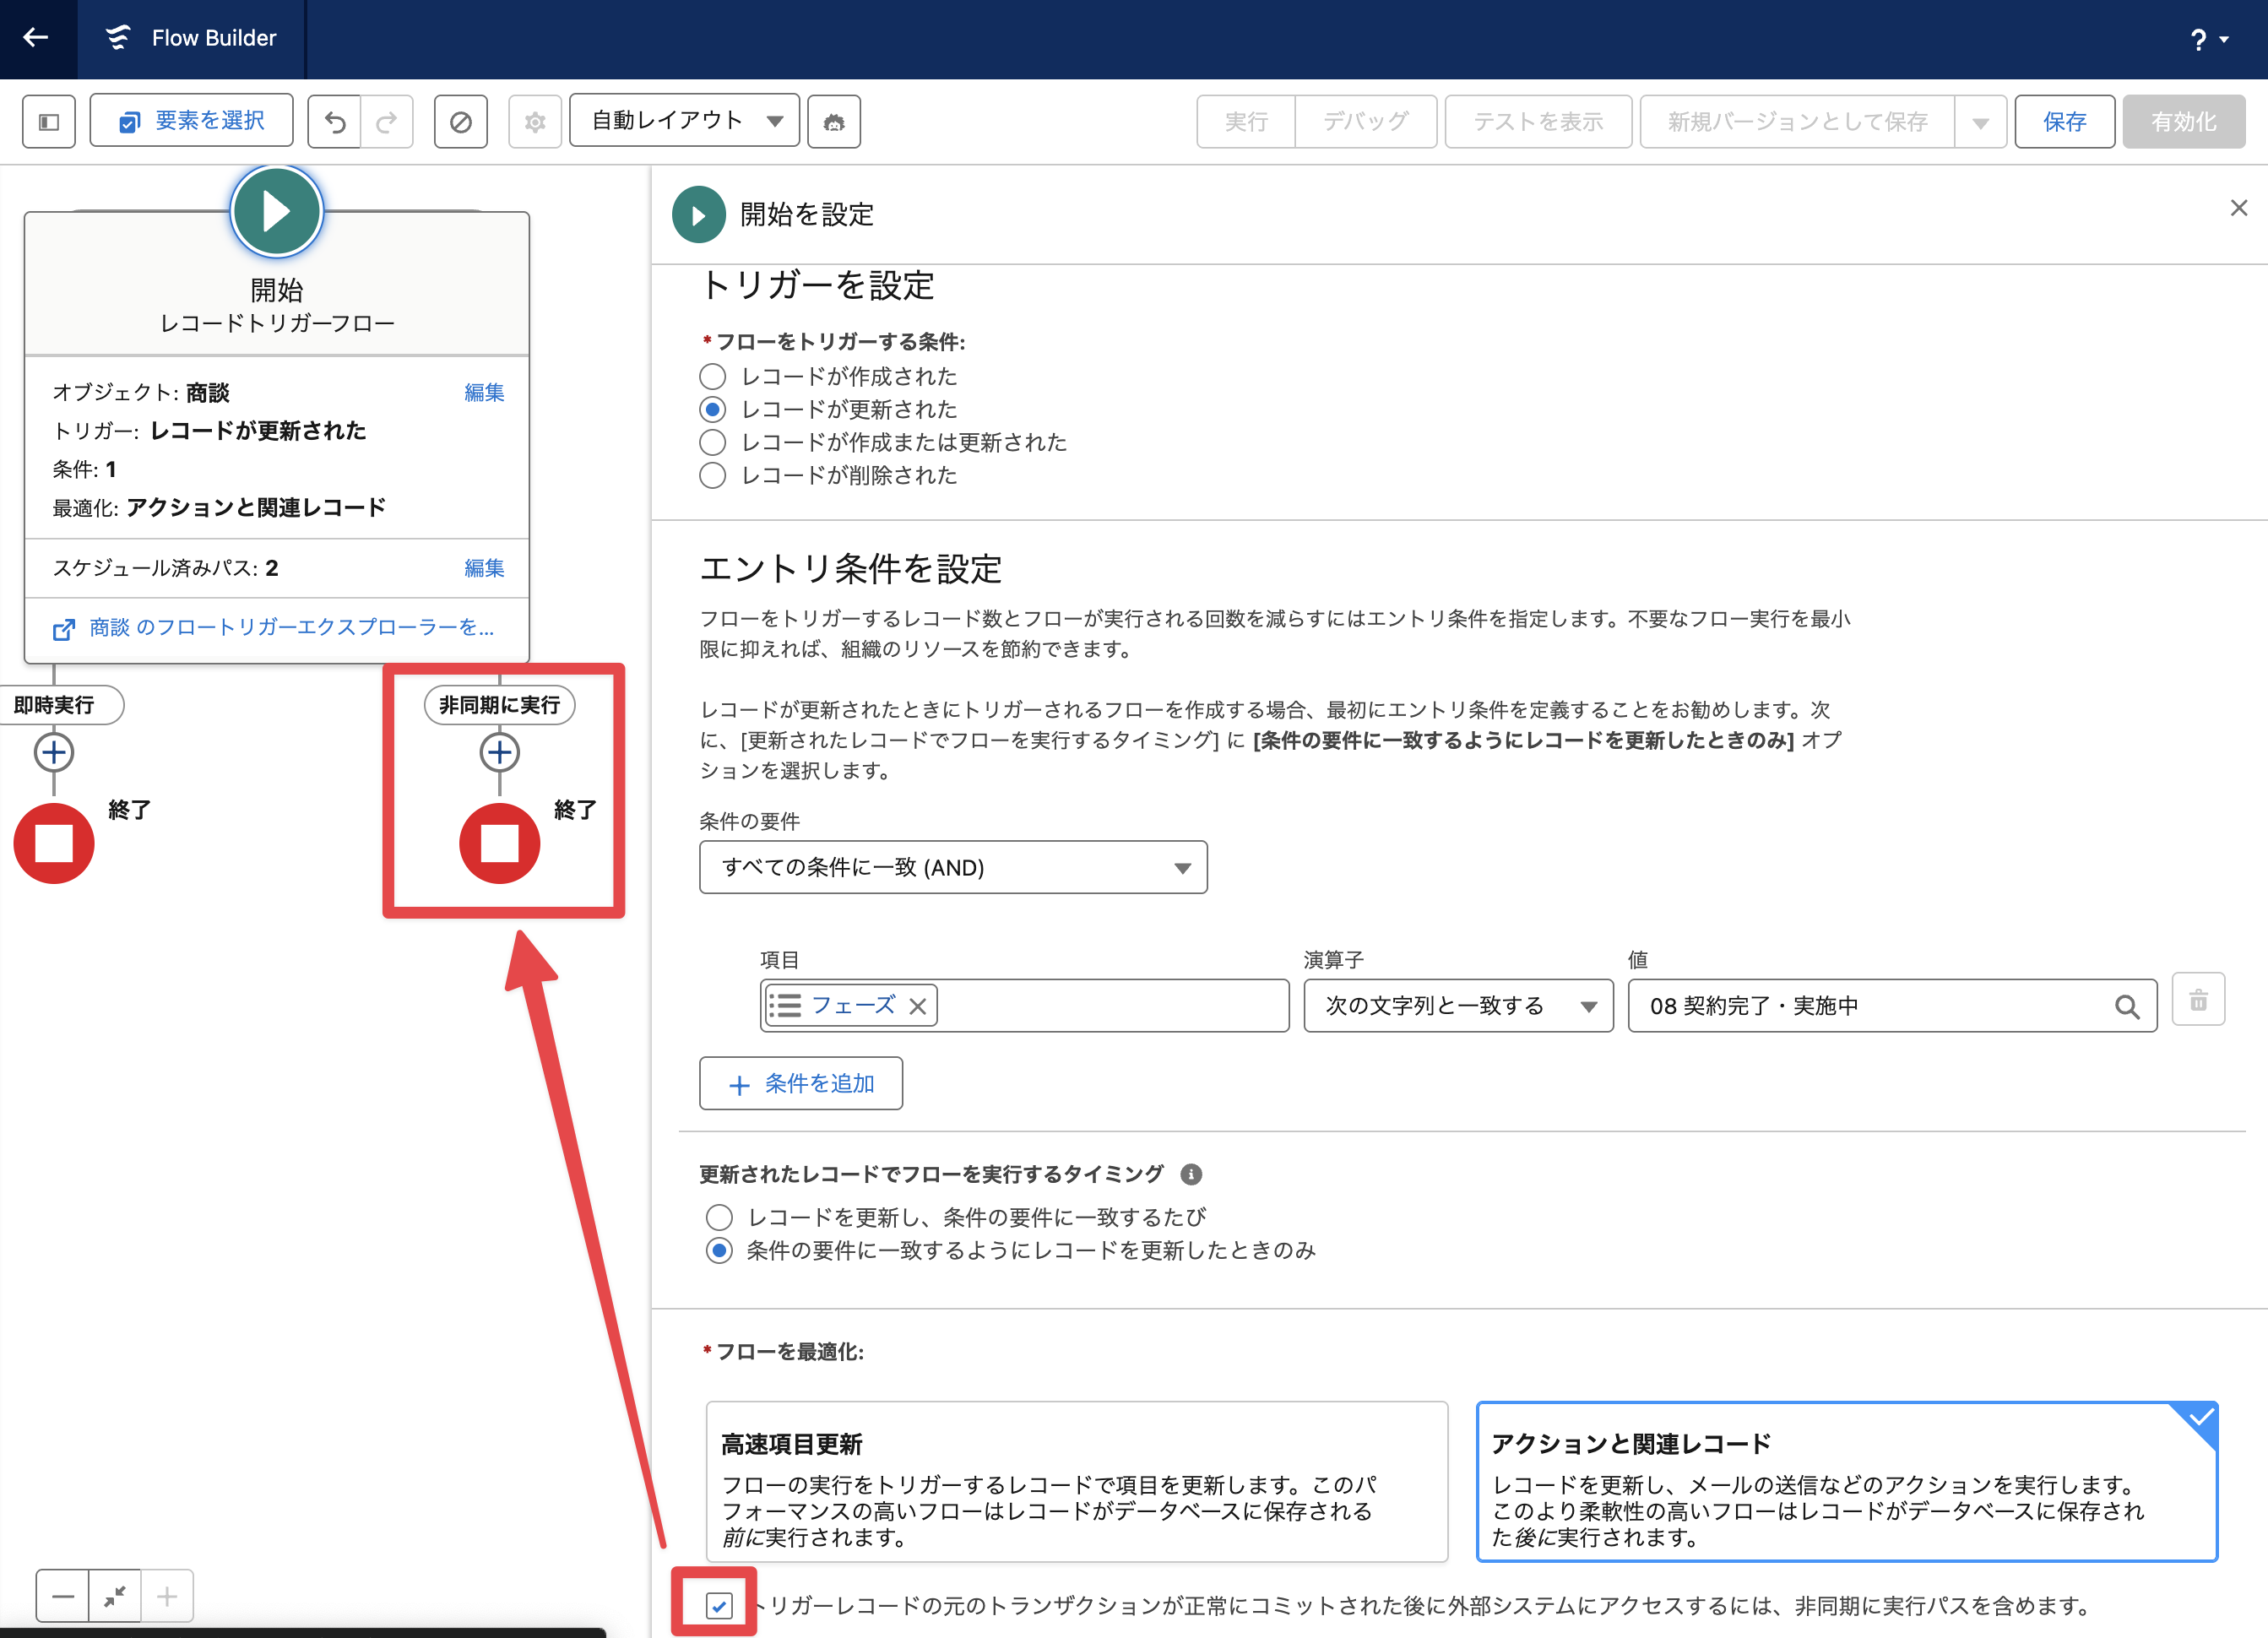Select radio レコードが削除された
The image size is (2268, 1638).
tap(712, 476)
